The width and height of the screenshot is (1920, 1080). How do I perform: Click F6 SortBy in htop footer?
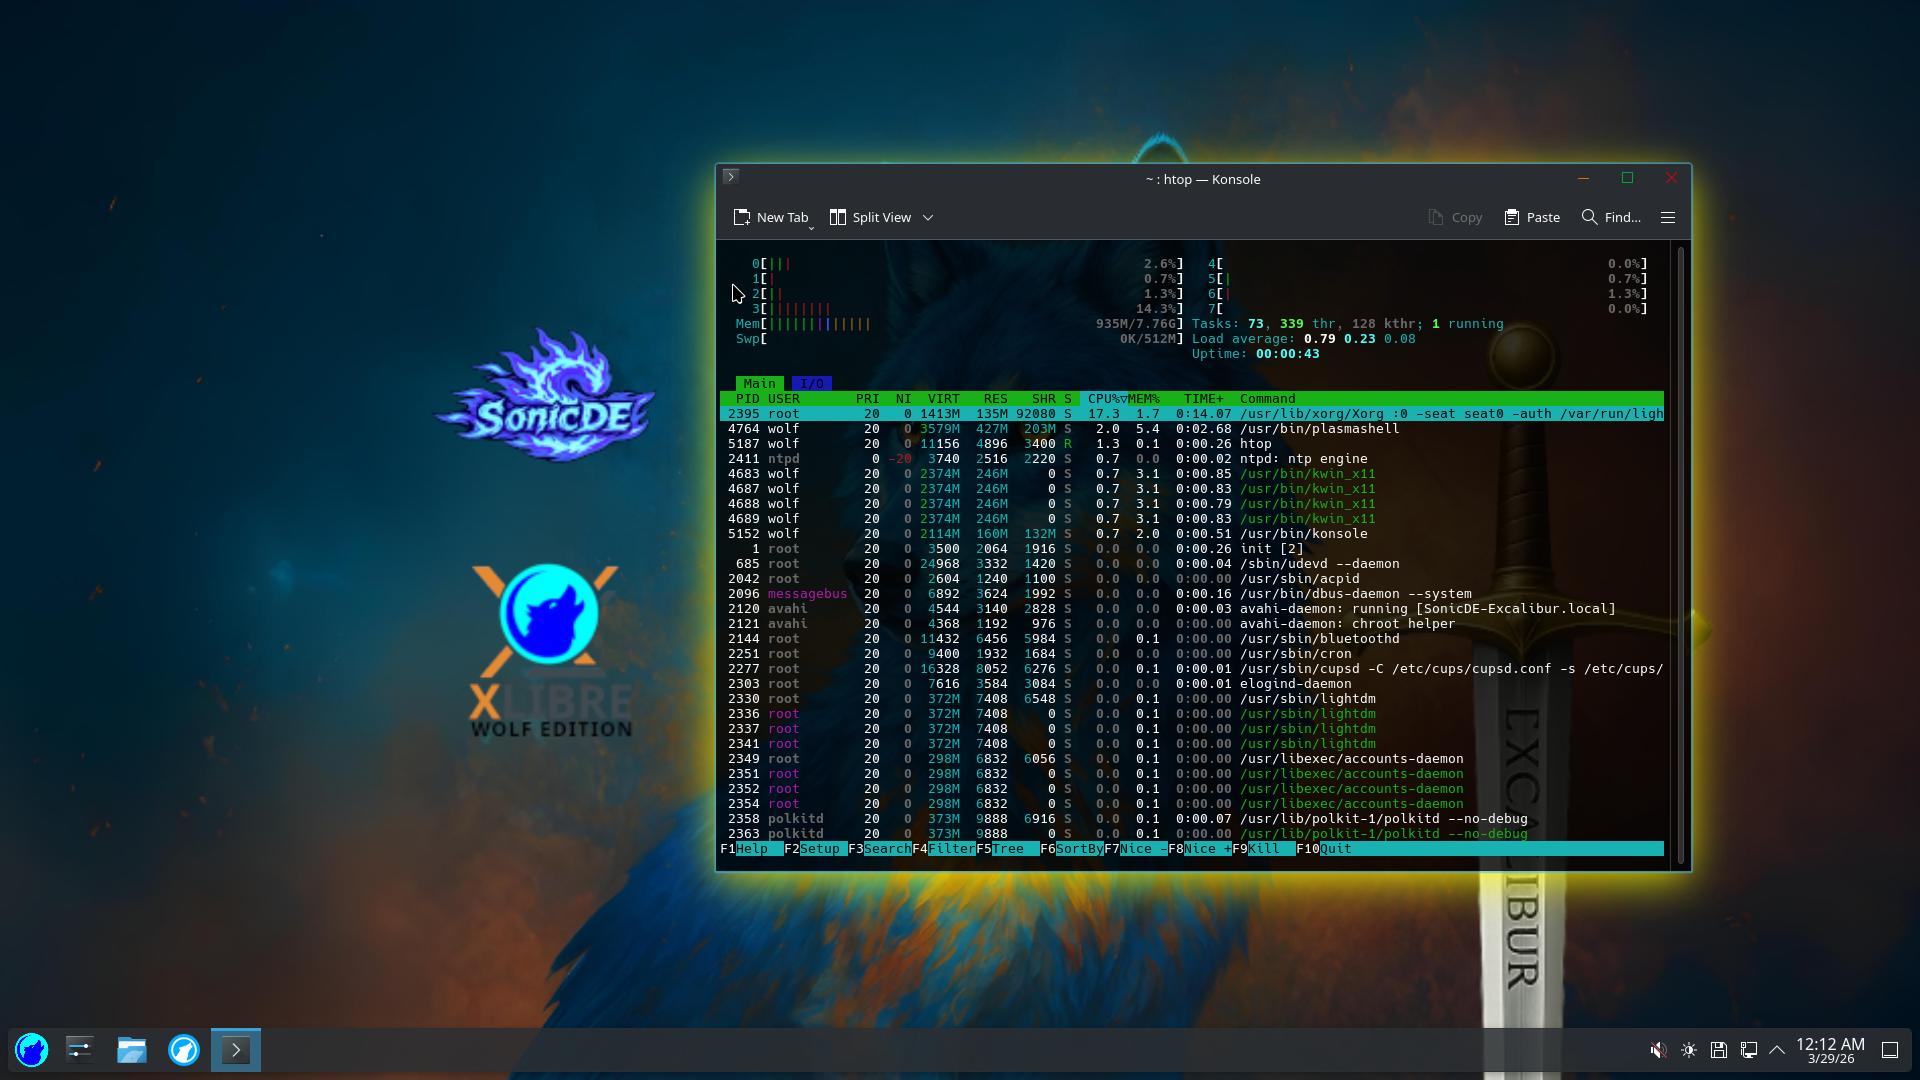coord(1078,849)
